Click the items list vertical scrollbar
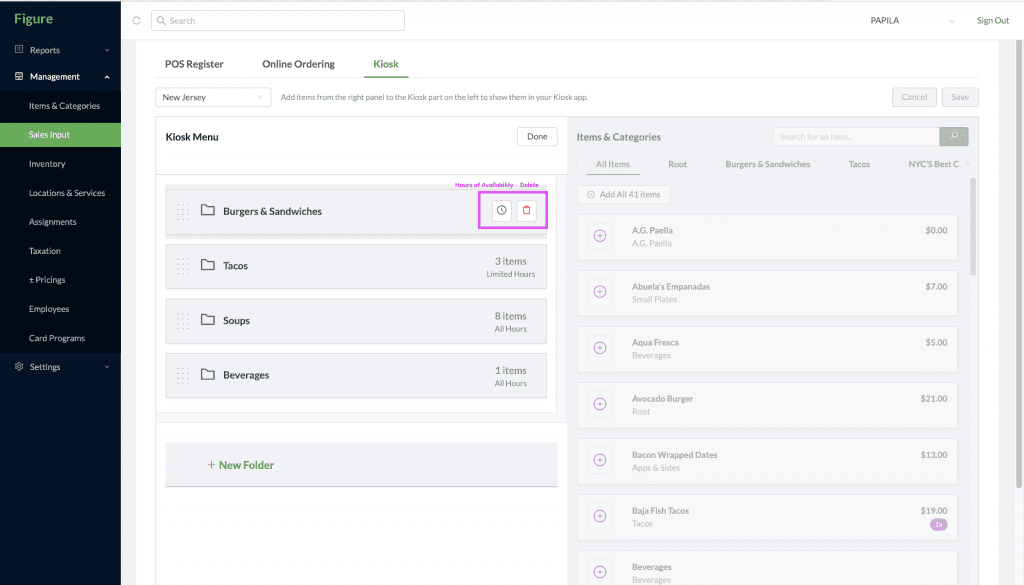This screenshot has width=1024, height=585. [972, 227]
